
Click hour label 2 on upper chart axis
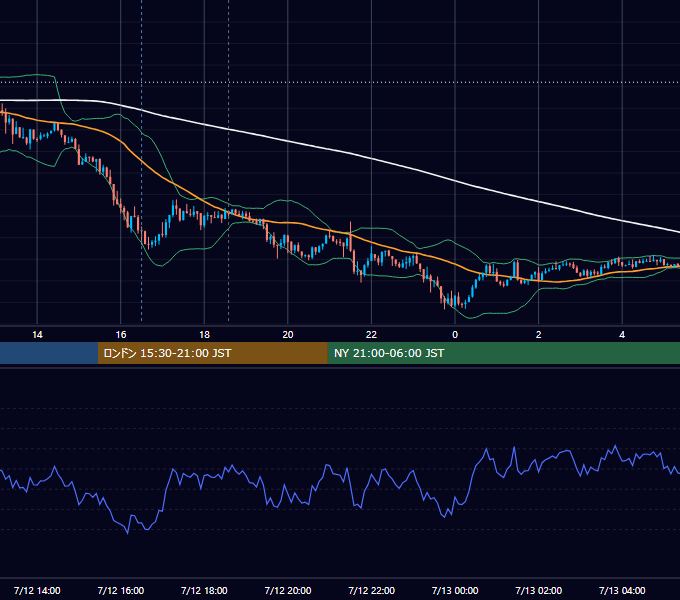coord(539,335)
